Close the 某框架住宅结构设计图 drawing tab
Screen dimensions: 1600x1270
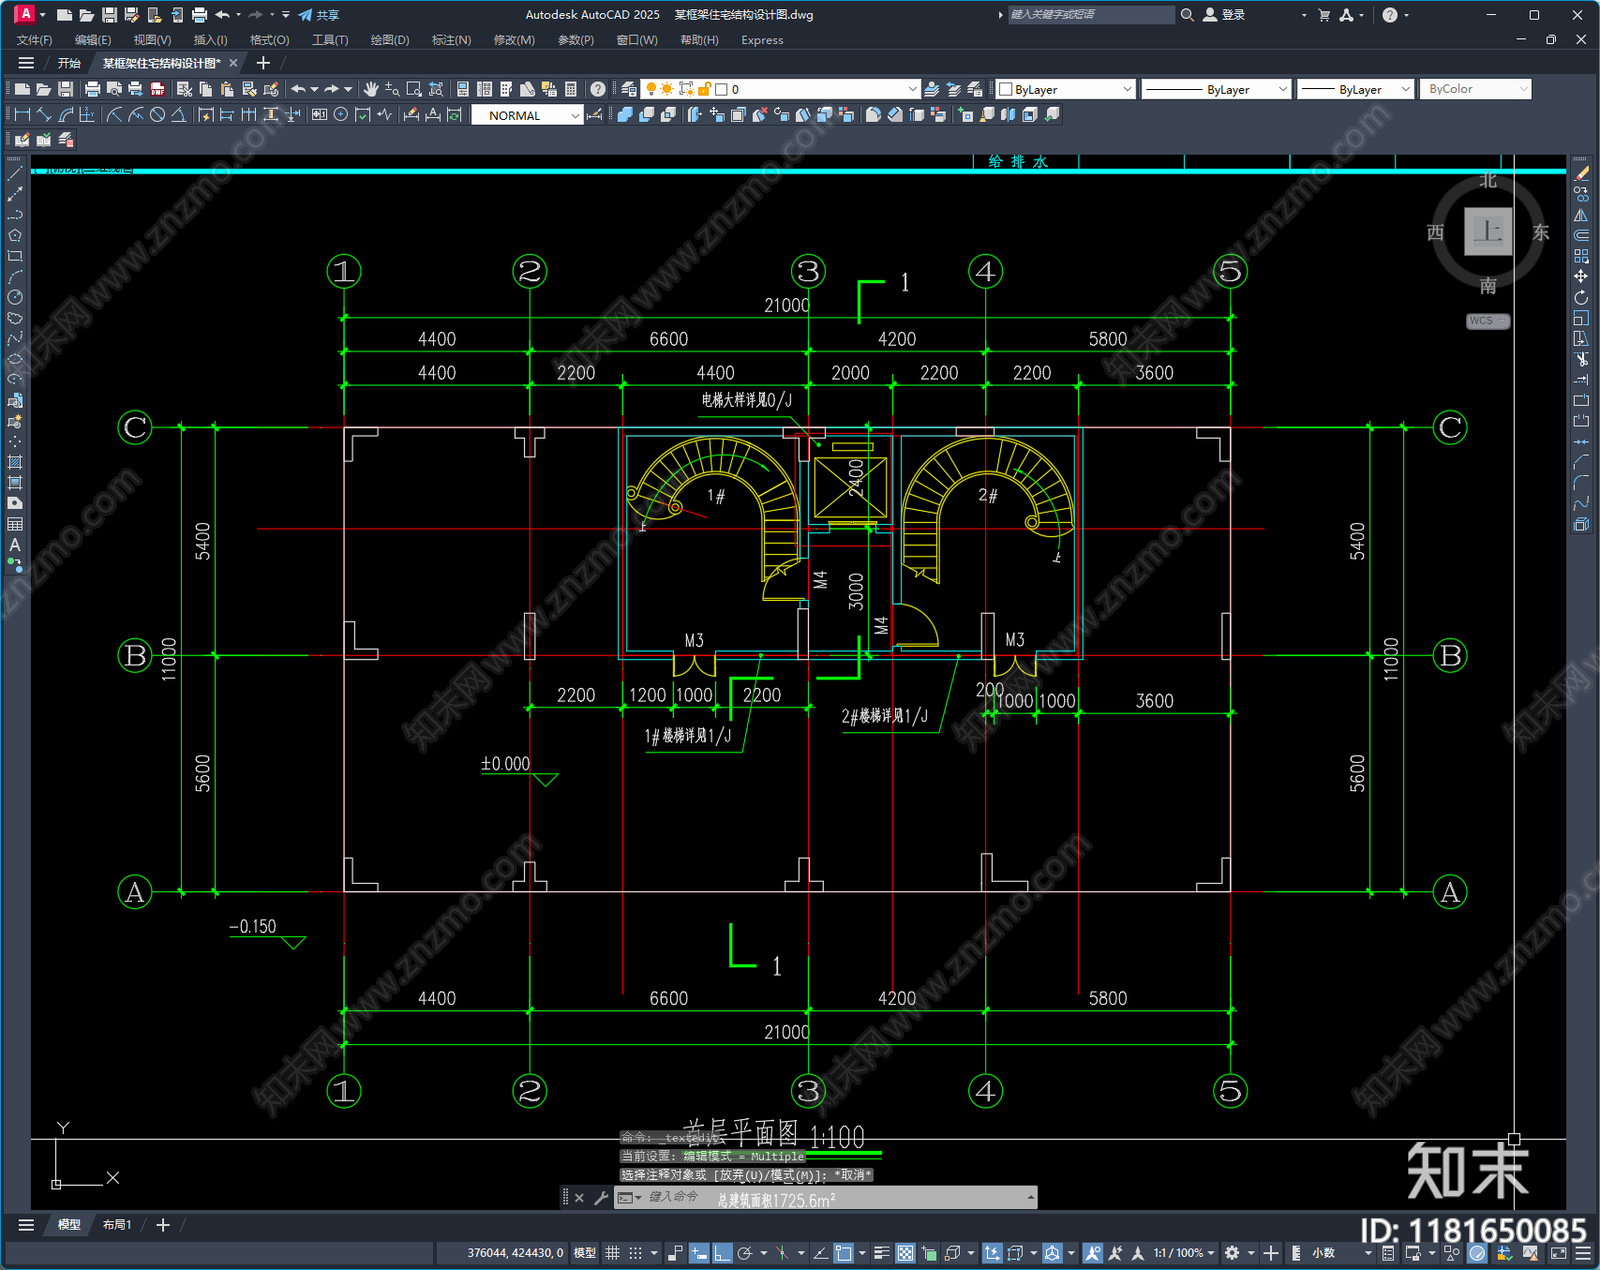(x=233, y=63)
